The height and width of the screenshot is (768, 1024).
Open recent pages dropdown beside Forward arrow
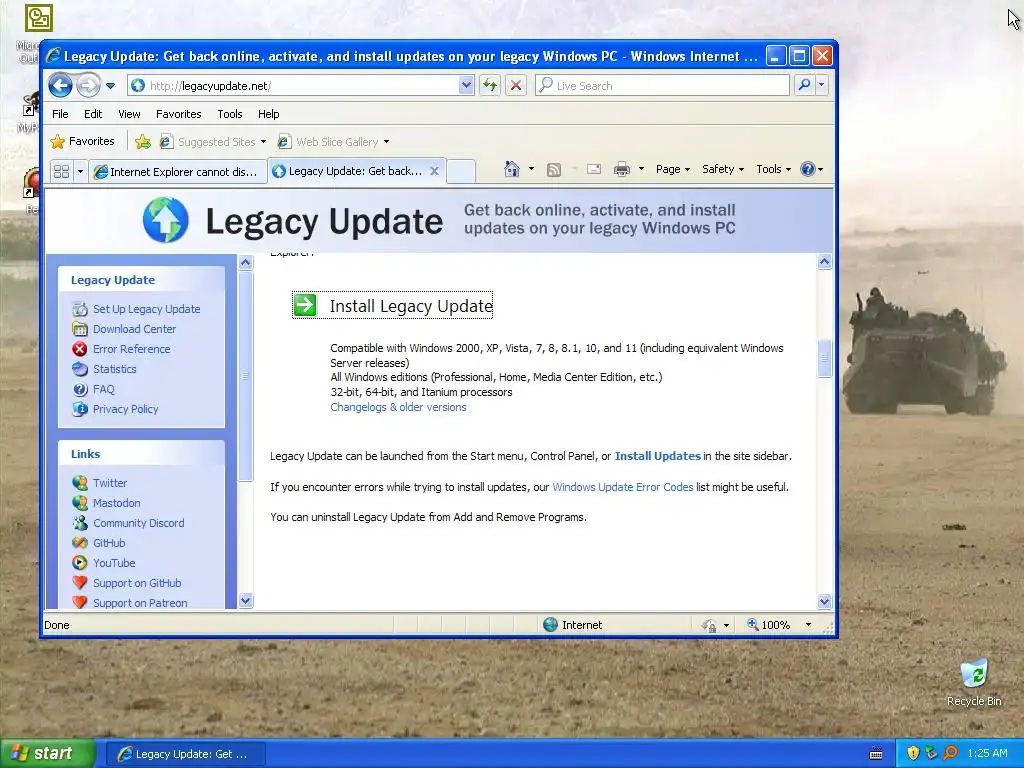[x=110, y=86]
